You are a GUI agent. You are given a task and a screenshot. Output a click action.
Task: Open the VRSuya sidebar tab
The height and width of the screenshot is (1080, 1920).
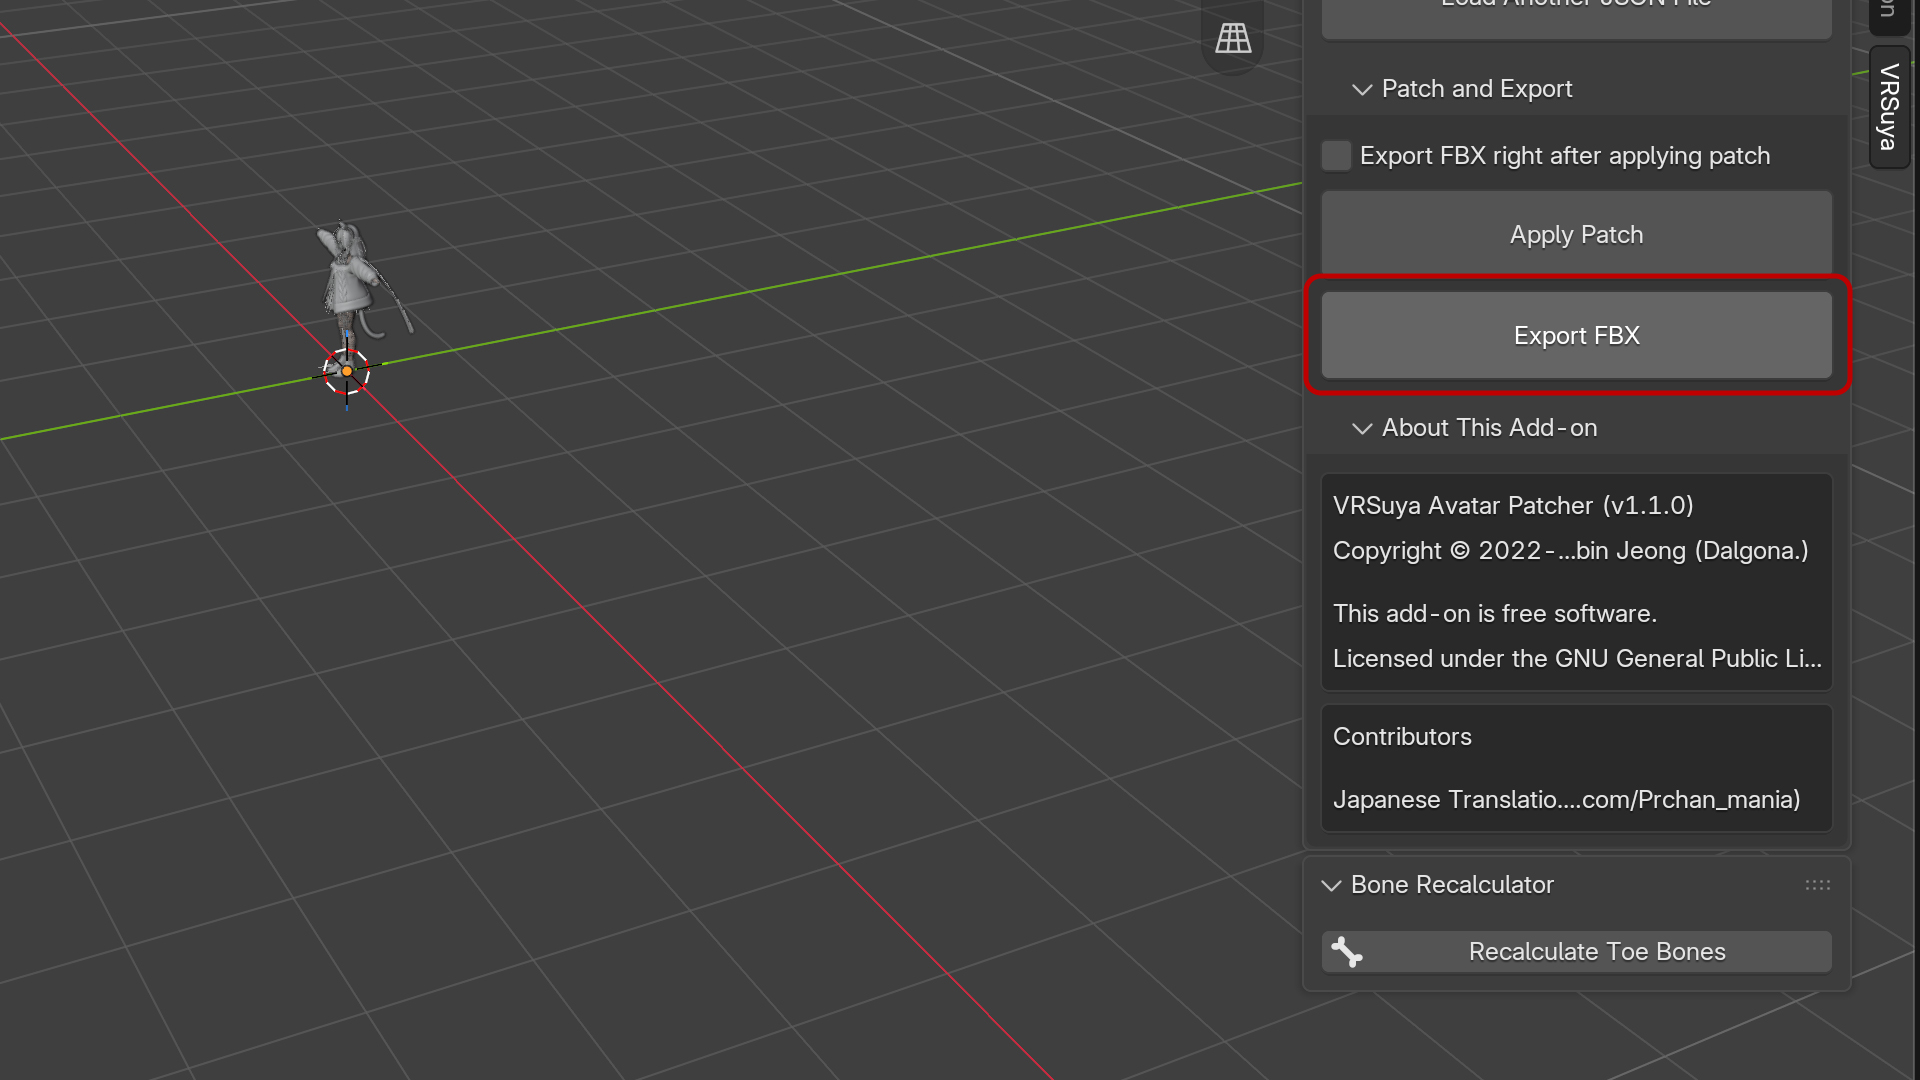[x=1889, y=107]
